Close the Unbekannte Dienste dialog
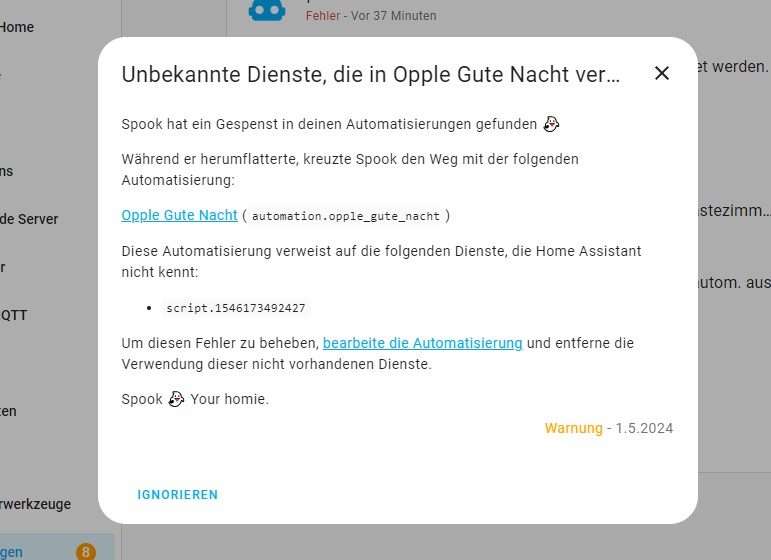 (x=662, y=73)
